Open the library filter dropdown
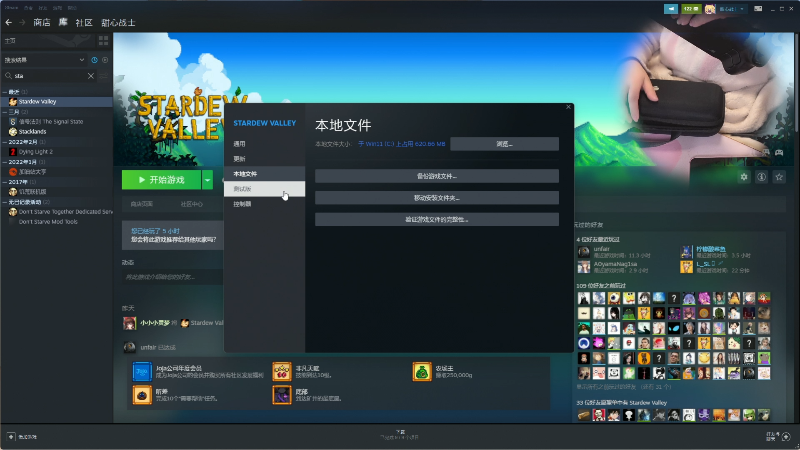The height and width of the screenshot is (450, 800). (44, 60)
